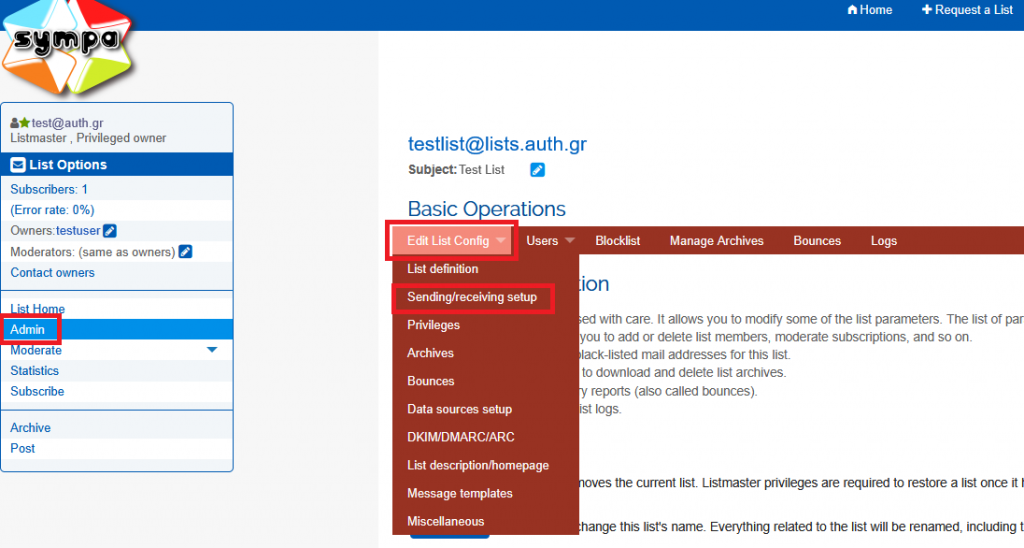The image size is (1024, 548).
Task: Click edit icon next to Moderators
Action: coord(185,251)
